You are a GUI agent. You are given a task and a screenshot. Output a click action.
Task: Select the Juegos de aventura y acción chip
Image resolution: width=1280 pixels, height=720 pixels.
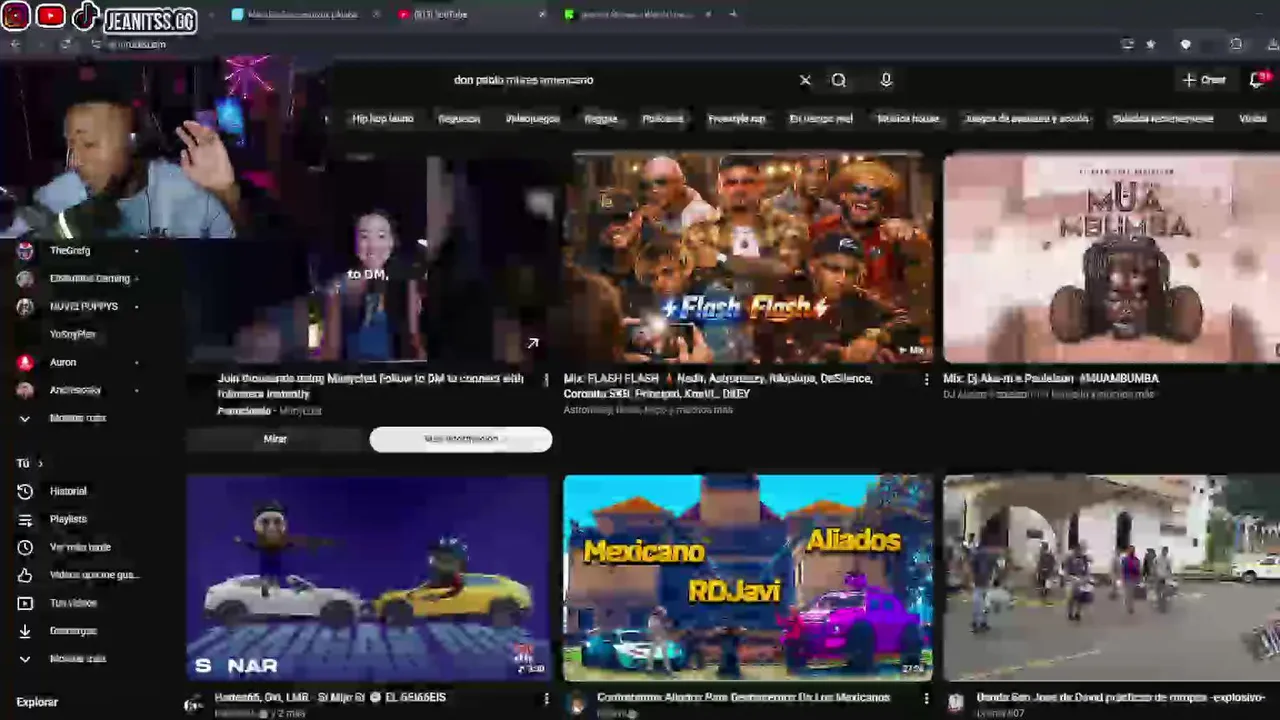coord(1026,118)
